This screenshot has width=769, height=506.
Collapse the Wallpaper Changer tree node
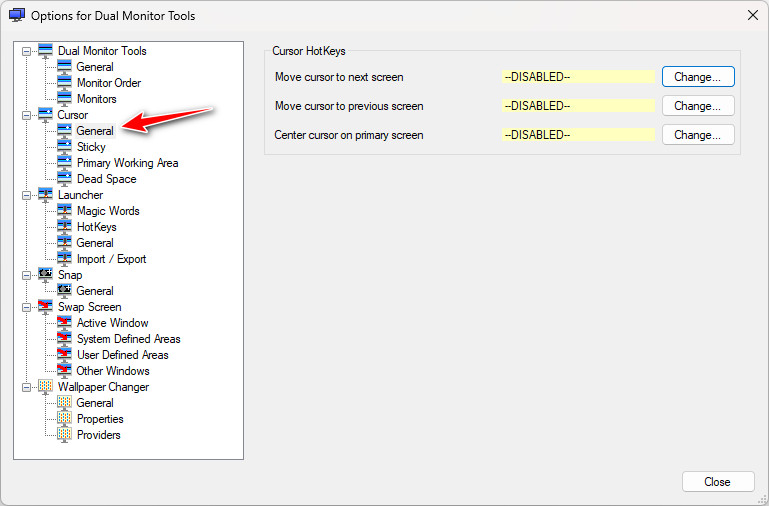[26, 387]
